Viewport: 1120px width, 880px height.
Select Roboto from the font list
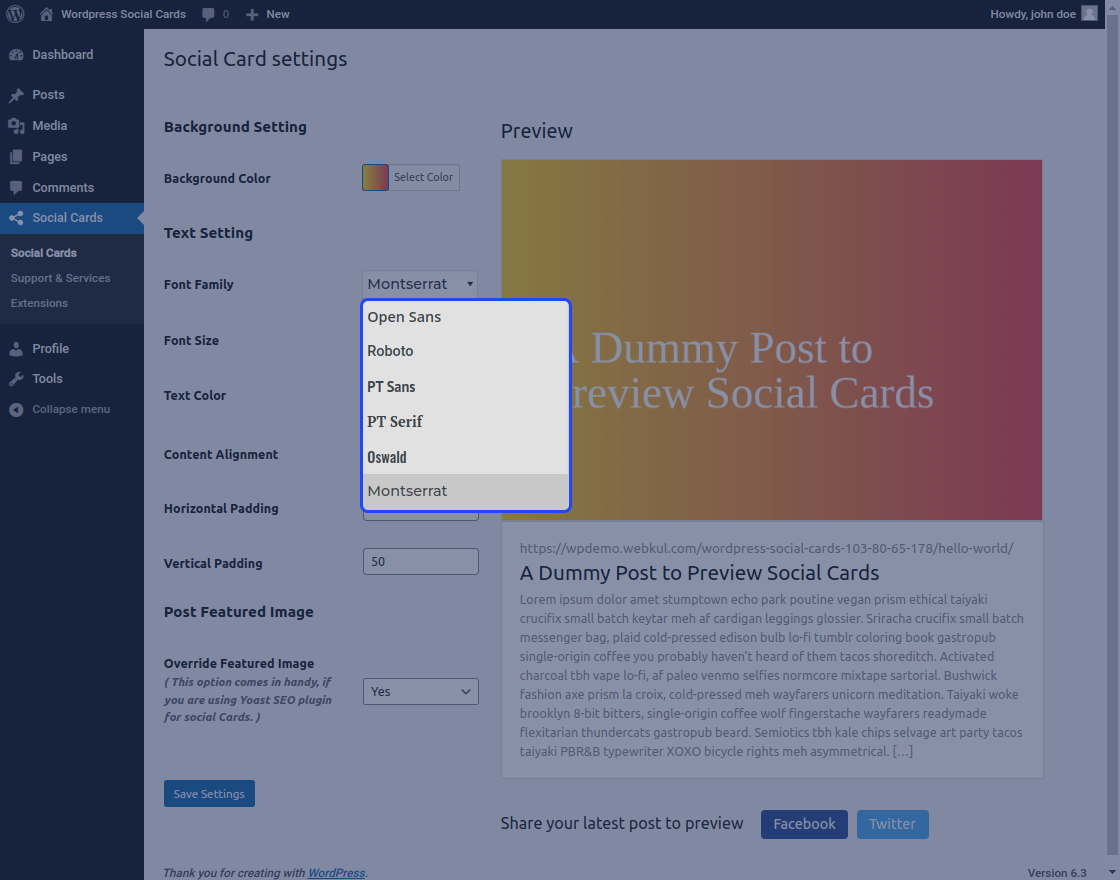coord(390,351)
